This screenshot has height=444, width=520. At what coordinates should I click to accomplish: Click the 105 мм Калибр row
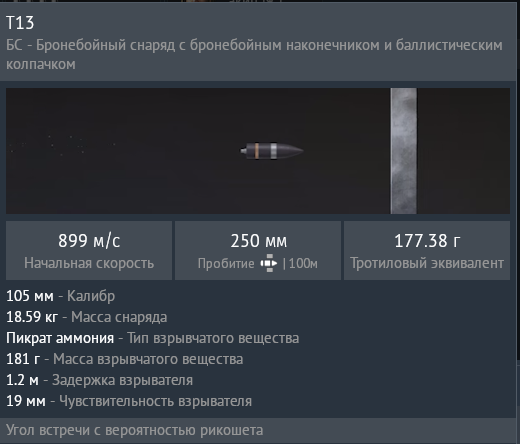pyautogui.click(x=61, y=296)
